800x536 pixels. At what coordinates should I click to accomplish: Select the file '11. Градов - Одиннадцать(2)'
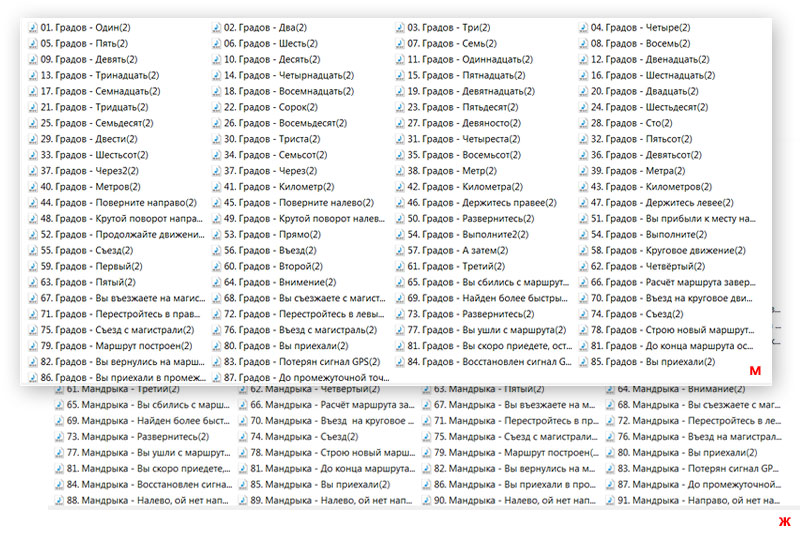coord(464,59)
